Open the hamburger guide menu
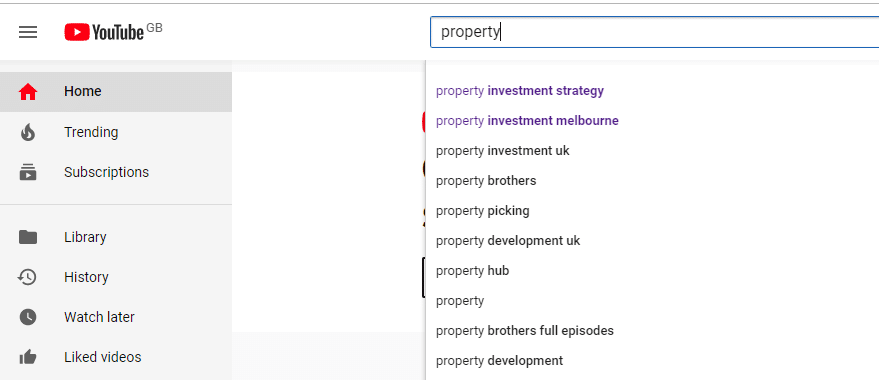879x380 pixels. (28, 32)
